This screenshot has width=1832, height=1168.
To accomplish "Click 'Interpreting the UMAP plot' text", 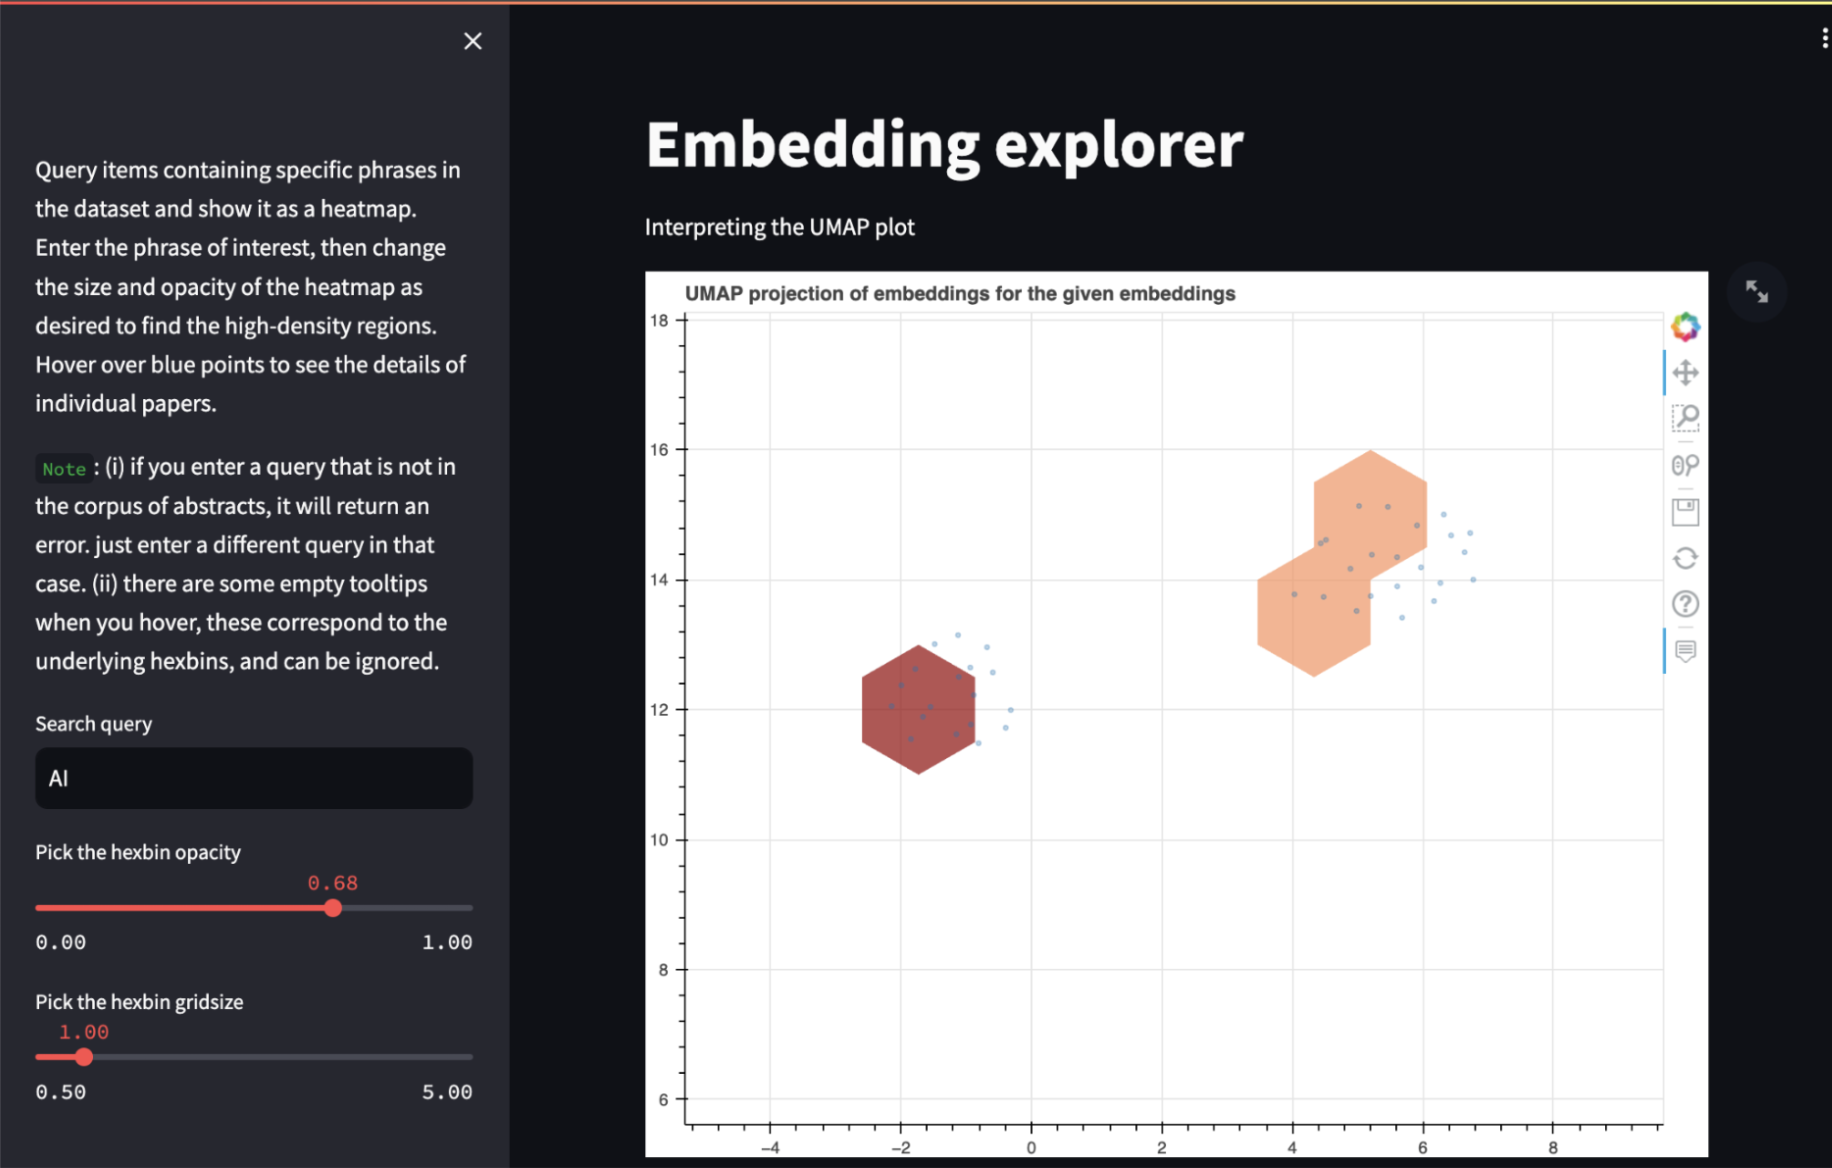I will (780, 227).
